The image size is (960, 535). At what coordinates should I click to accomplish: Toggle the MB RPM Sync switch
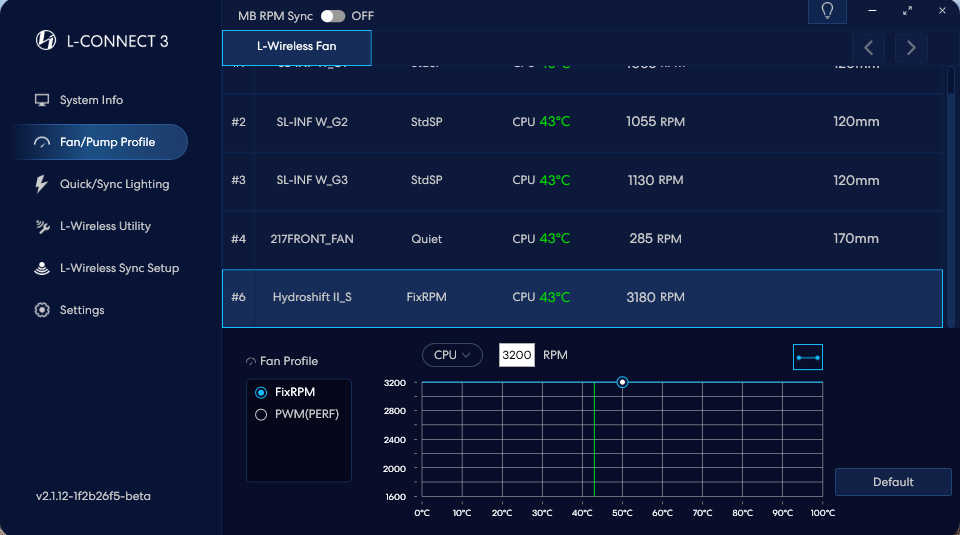coord(332,16)
